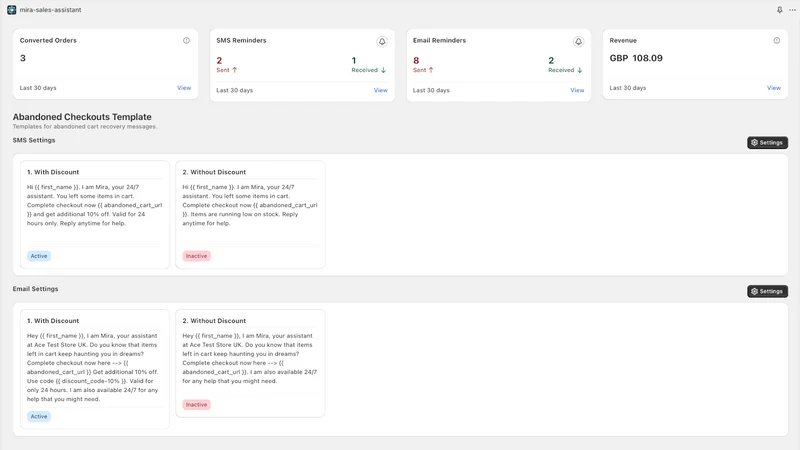Click the pin icon in top bar
800x450 pixels.
click(780, 10)
